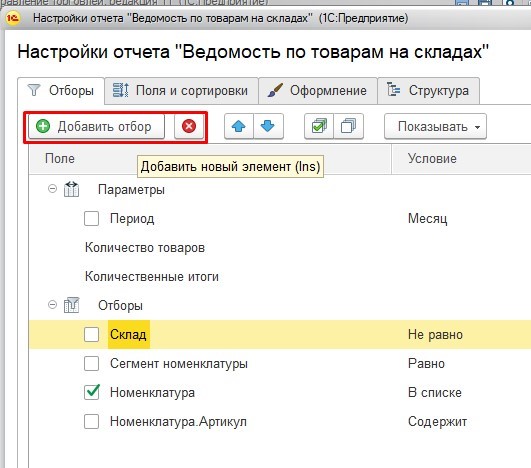Open the Показывать dropdown

436,127
